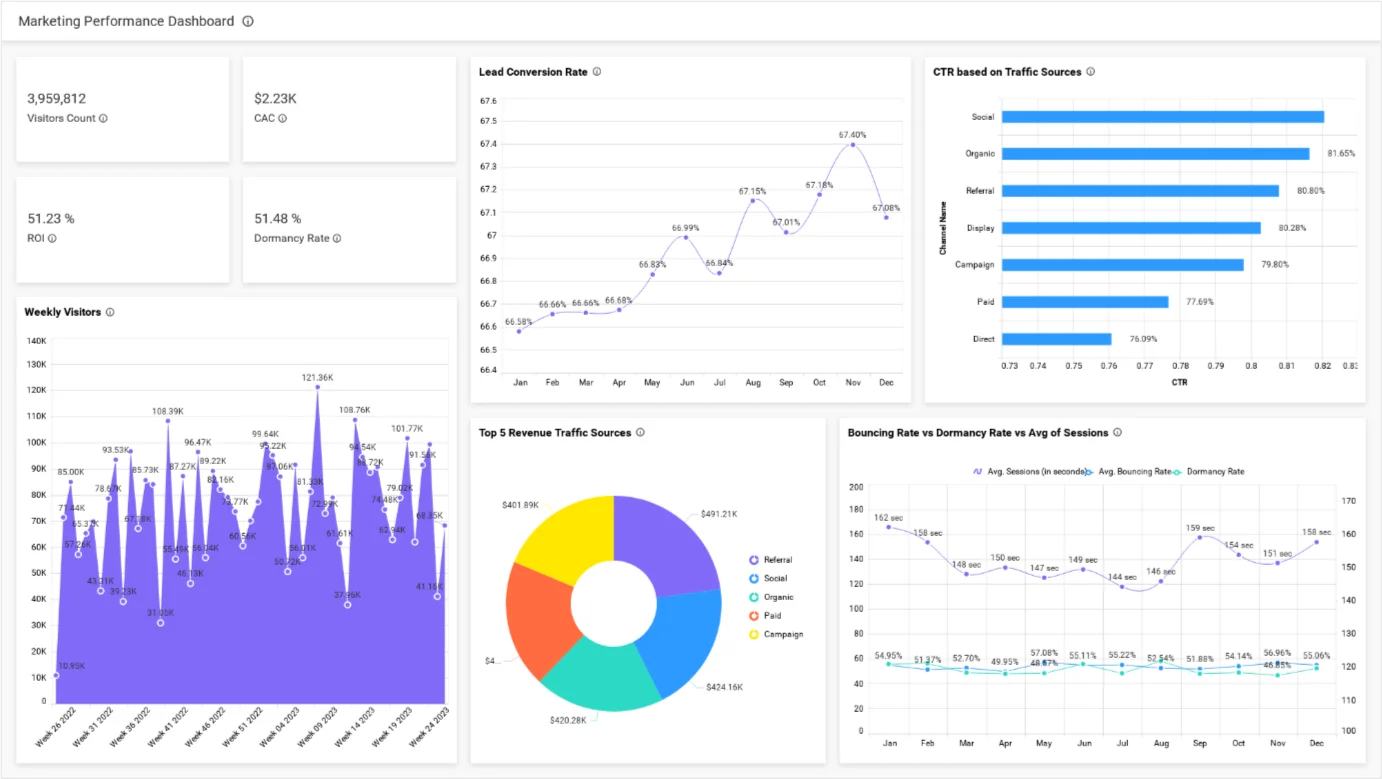Viewport: 1382px width, 779px height.
Task: Click the Organic bar in CTR chart
Action: pyautogui.click(x=1155, y=154)
